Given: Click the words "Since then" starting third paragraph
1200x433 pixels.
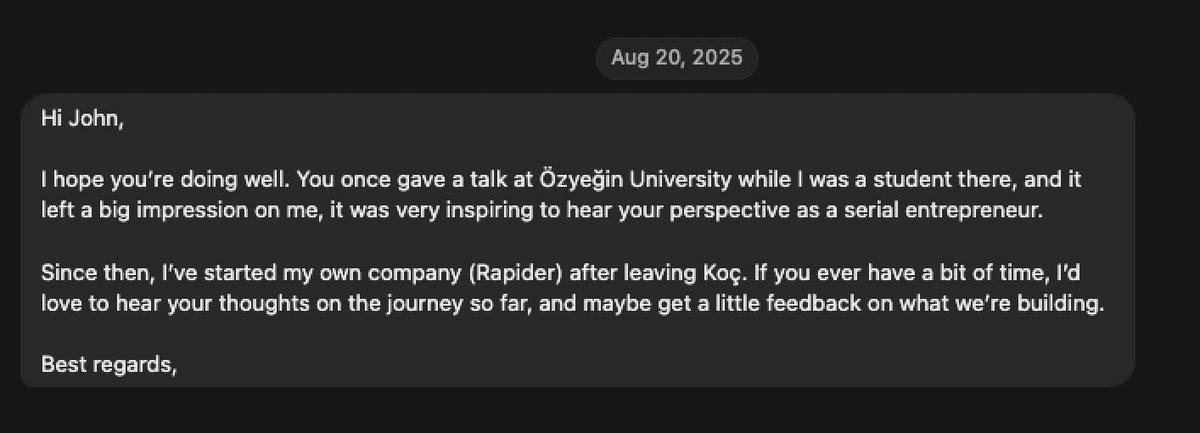Looking at the screenshot, I should click(x=85, y=273).
